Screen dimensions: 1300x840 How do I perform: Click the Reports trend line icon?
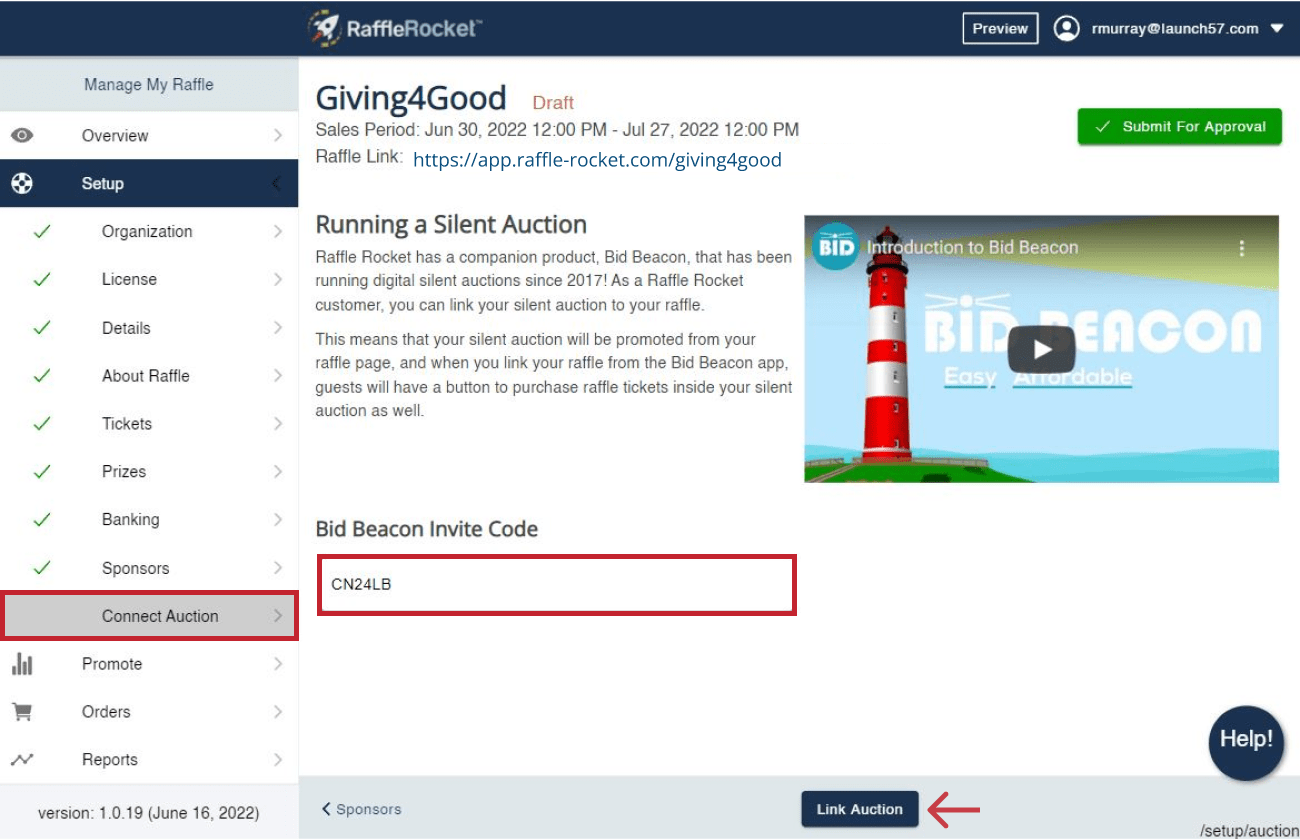point(22,760)
